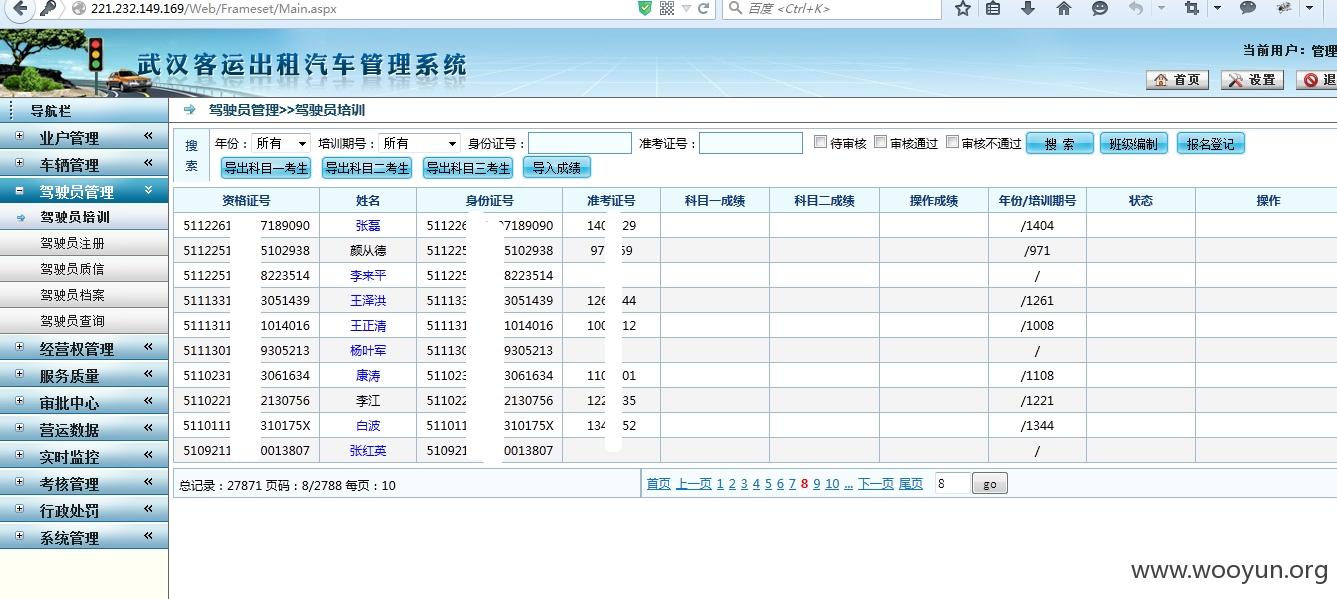Focus the 身份证号 input field

580,143
